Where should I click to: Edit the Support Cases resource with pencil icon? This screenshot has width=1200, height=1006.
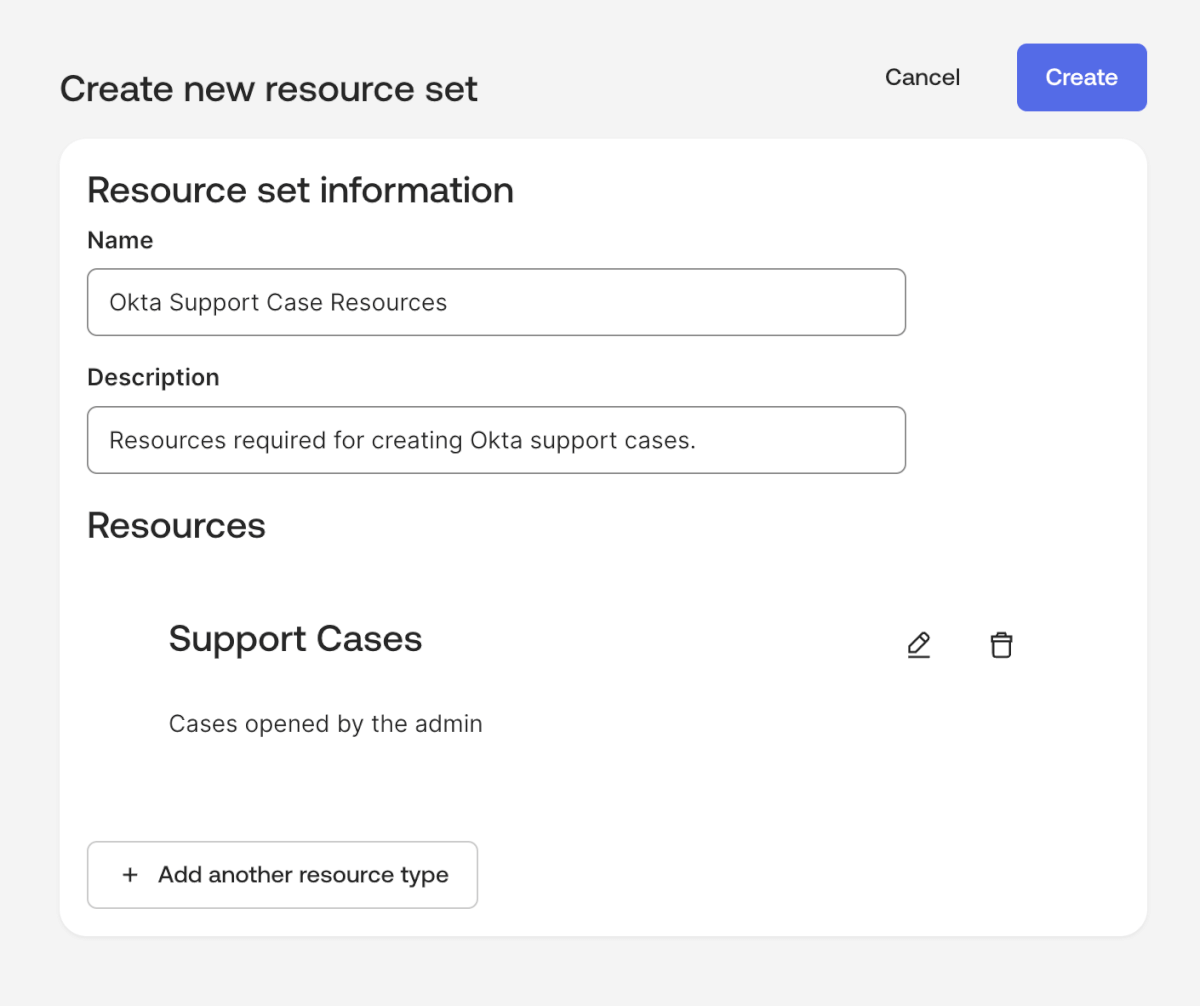[918, 645]
